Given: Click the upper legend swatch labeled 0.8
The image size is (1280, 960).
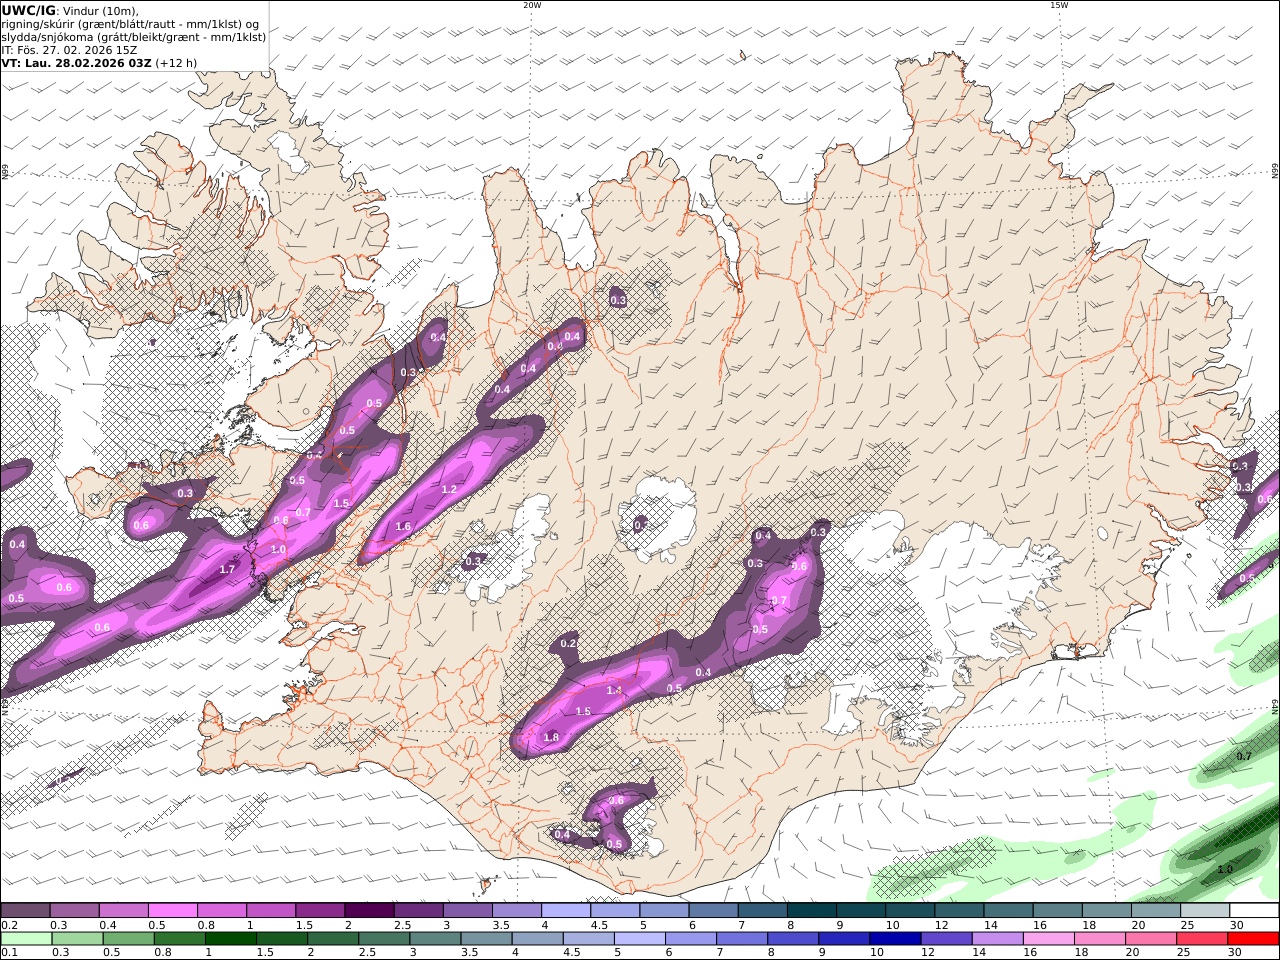Looking at the screenshot, I should click(x=221, y=910).
